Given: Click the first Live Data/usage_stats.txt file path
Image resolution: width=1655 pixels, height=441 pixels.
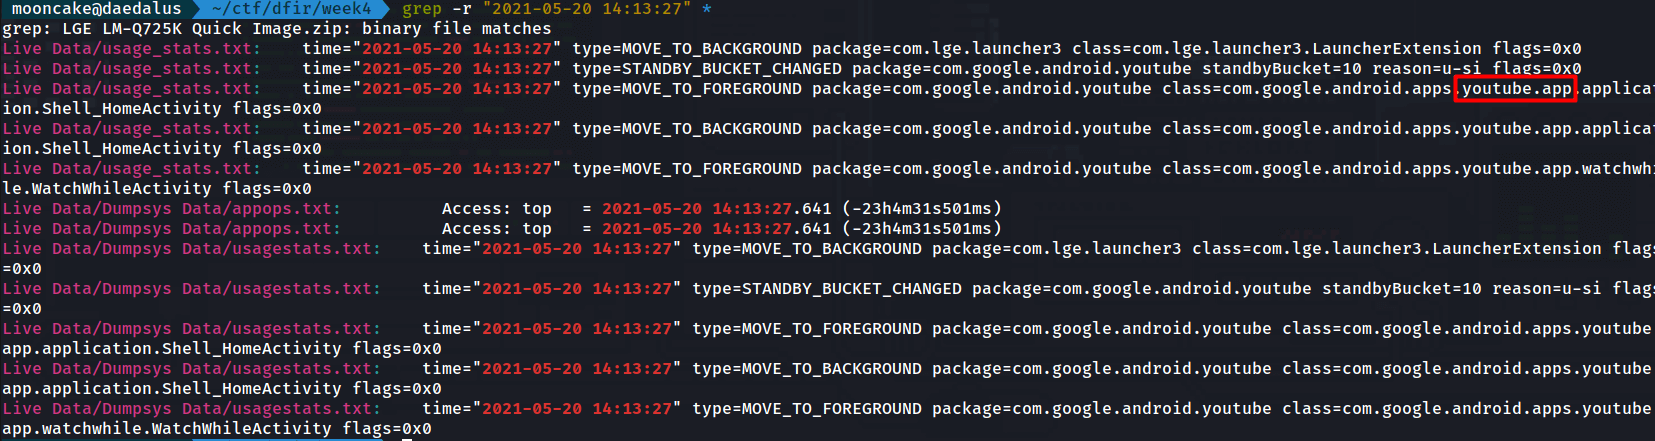Looking at the screenshot, I should tap(131, 49).
